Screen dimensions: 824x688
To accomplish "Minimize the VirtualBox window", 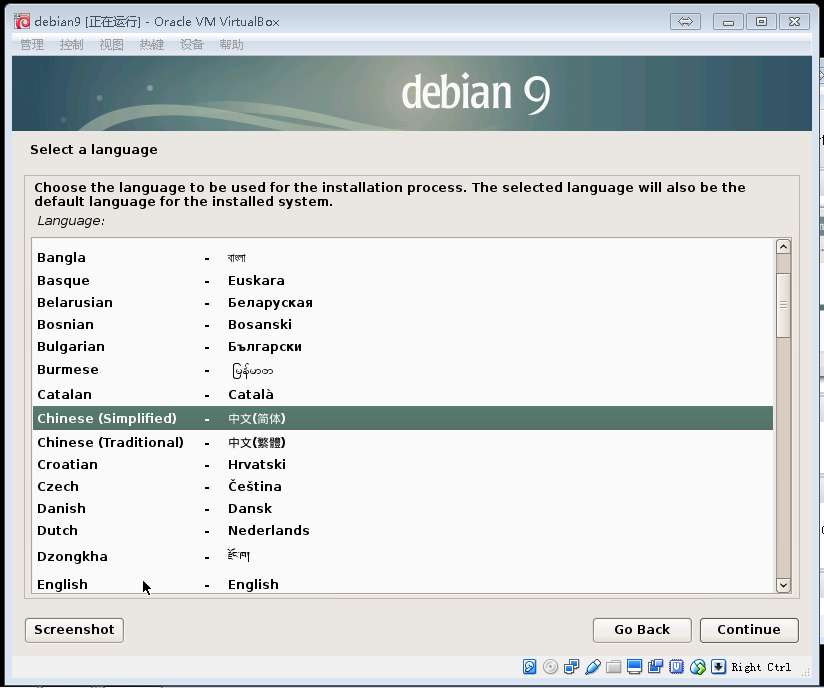I will tap(728, 22).
